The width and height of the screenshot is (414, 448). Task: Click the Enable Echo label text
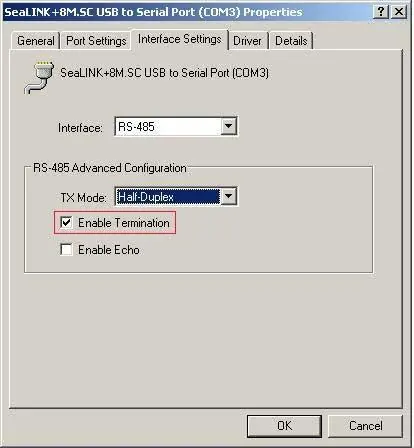[109, 250]
